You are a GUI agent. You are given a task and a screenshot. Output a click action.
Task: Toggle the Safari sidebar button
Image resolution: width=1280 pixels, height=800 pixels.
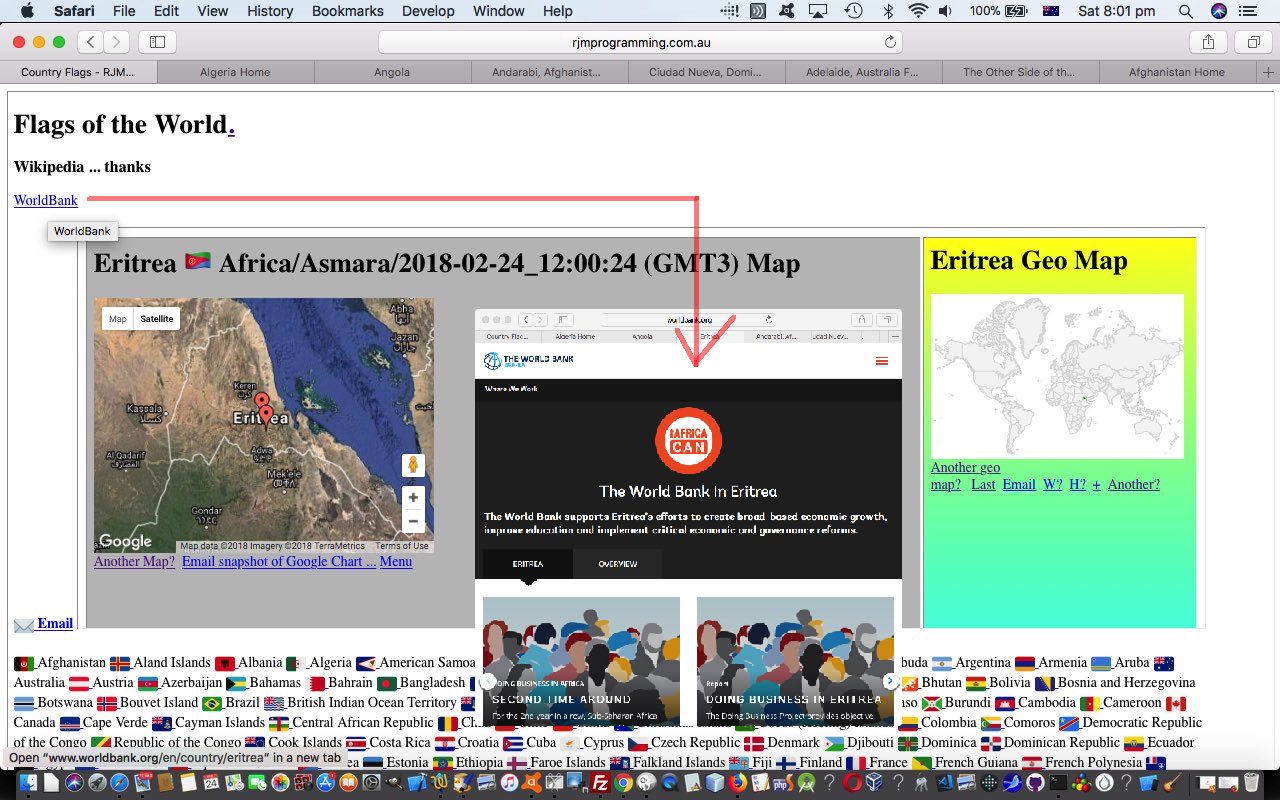[x=157, y=42]
